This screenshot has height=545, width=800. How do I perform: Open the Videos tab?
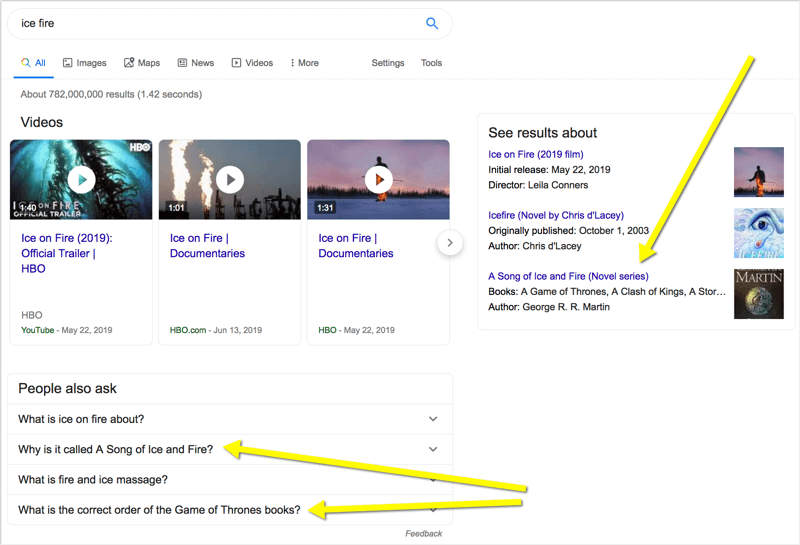click(x=253, y=63)
